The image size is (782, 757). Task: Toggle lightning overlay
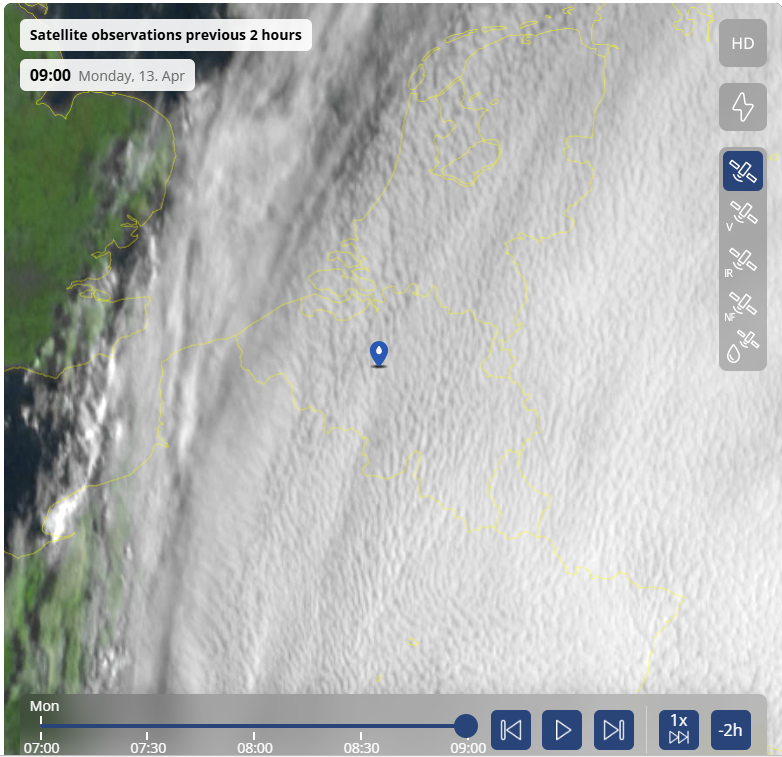coord(742,107)
